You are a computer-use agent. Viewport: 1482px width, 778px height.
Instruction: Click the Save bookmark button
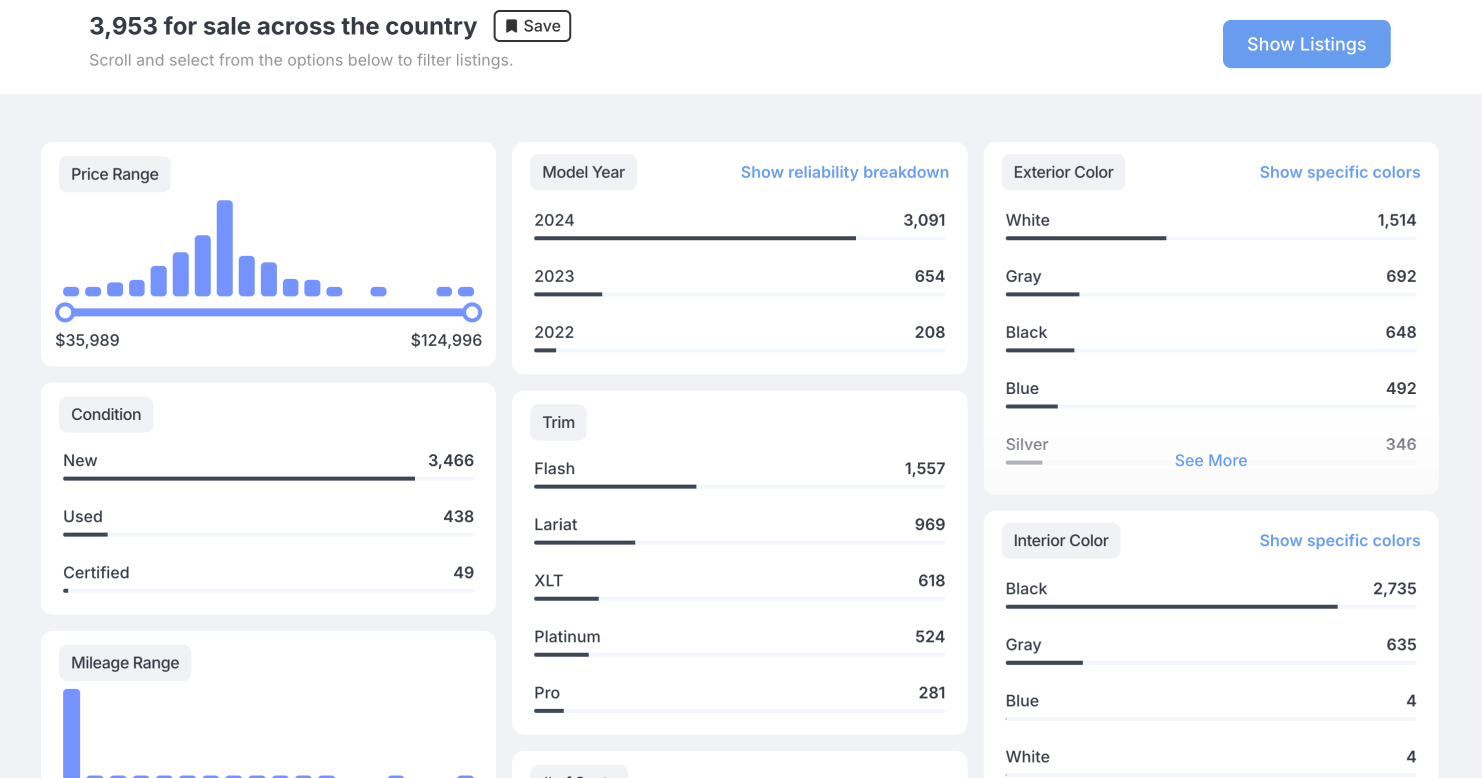(532, 26)
